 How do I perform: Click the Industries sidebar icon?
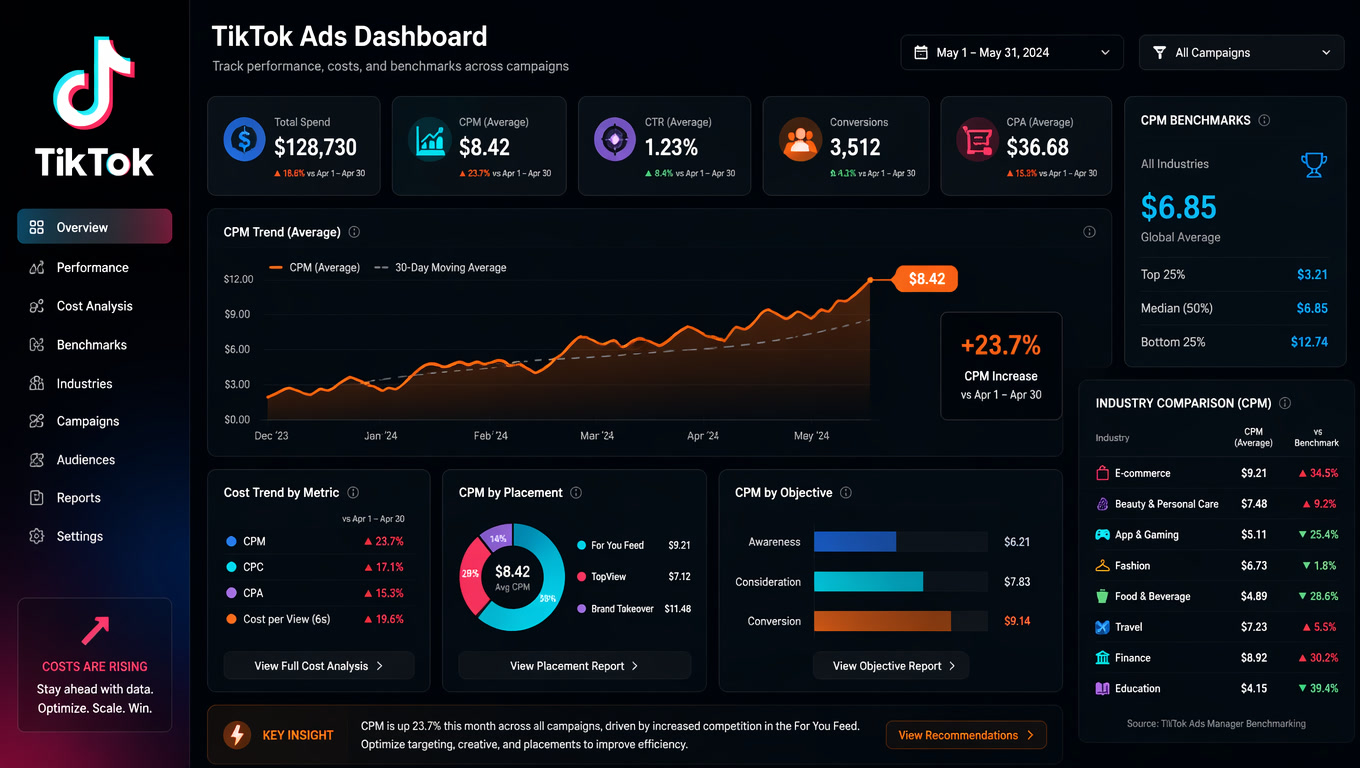pyautogui.click(x=37, y=383)
